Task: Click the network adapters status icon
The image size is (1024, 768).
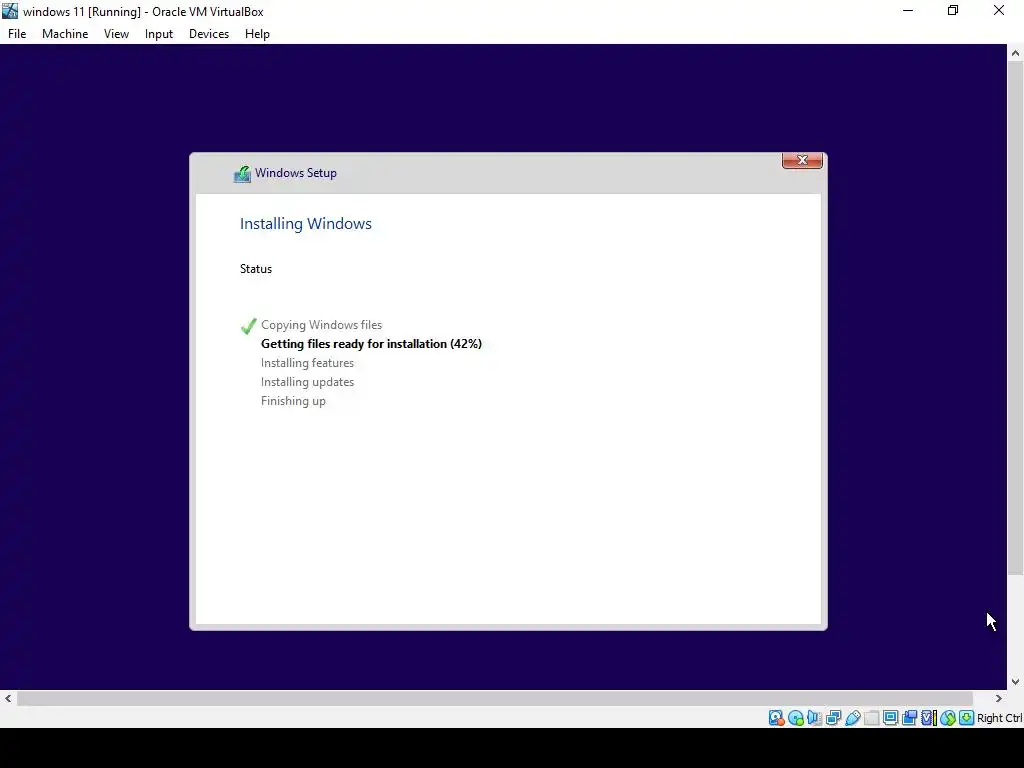Action: point(833,718)
